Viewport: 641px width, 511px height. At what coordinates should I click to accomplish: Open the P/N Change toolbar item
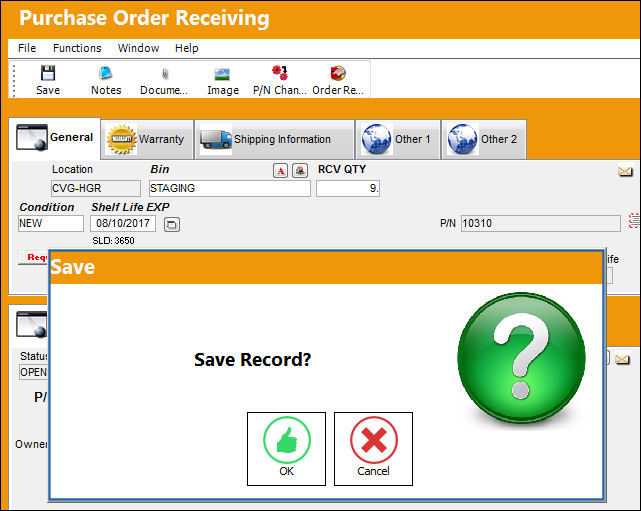pos(280,81)
